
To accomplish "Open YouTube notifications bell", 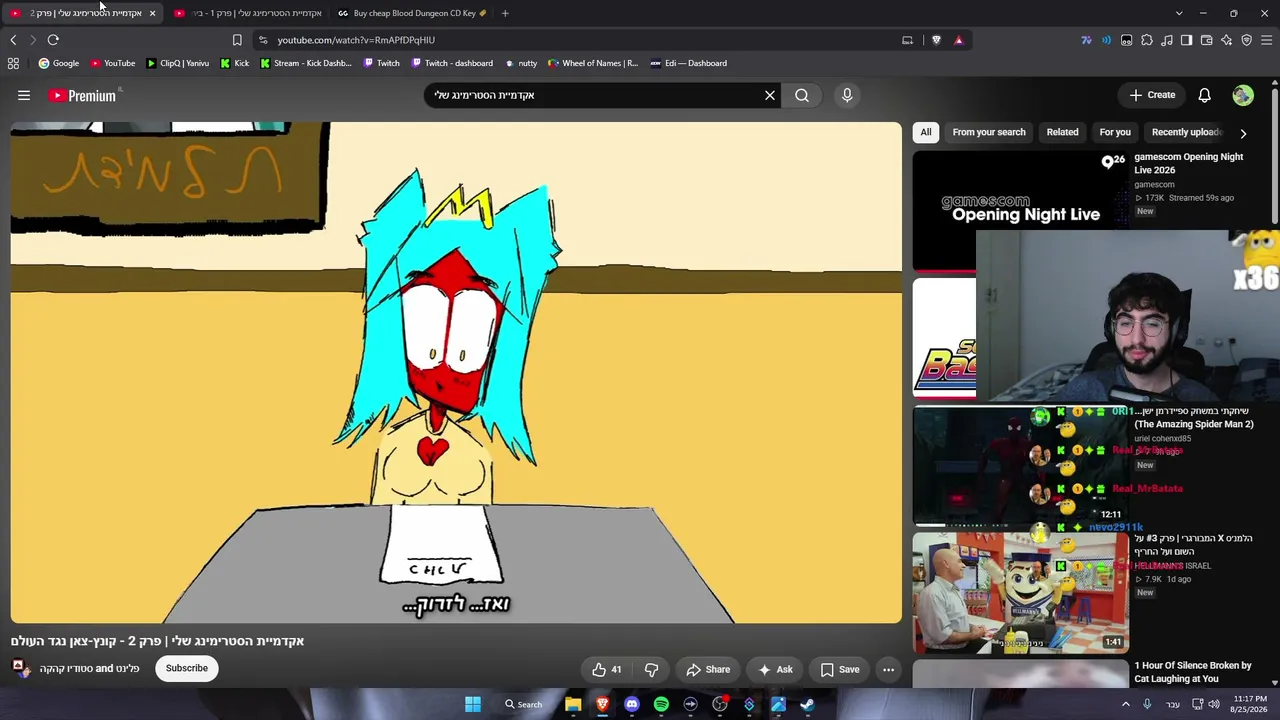I will [1205, 95].
